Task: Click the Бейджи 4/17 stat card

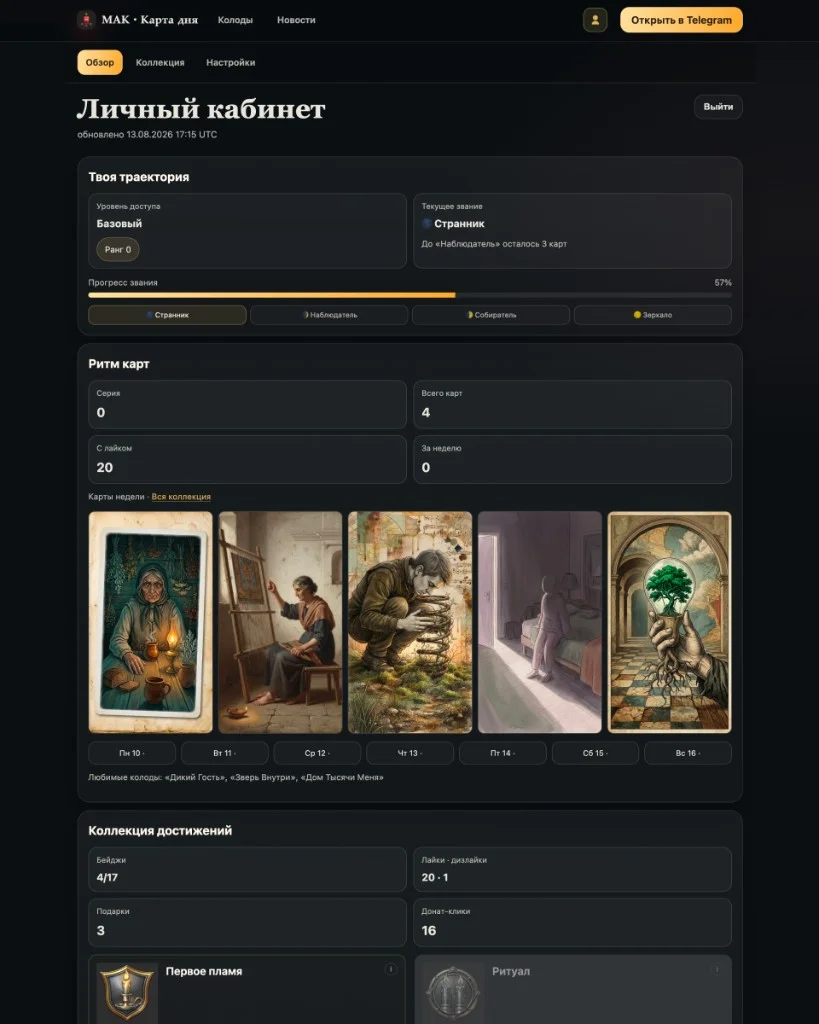Action: point(248,869)
